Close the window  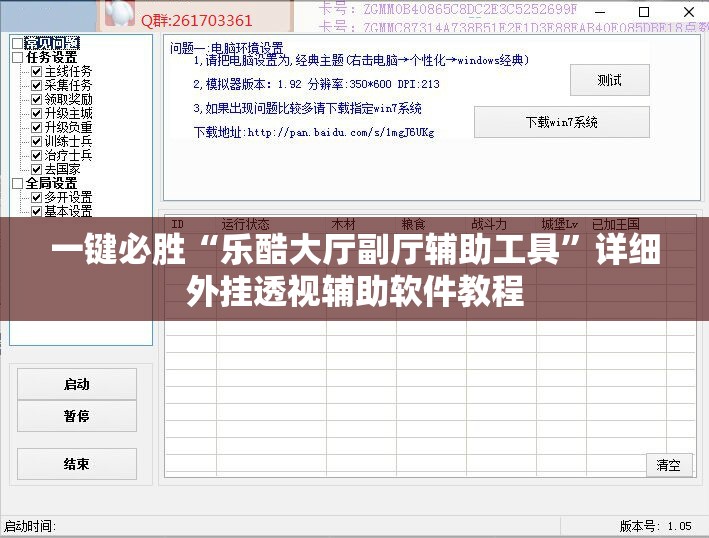pyautogui.click(x=689, y=12)
